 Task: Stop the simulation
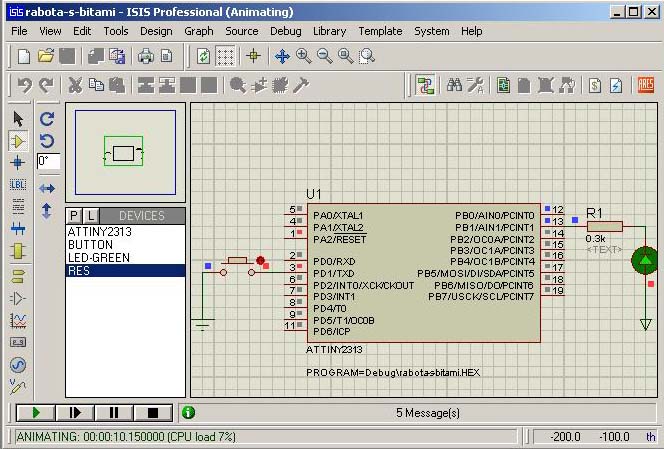pos(153,412)
